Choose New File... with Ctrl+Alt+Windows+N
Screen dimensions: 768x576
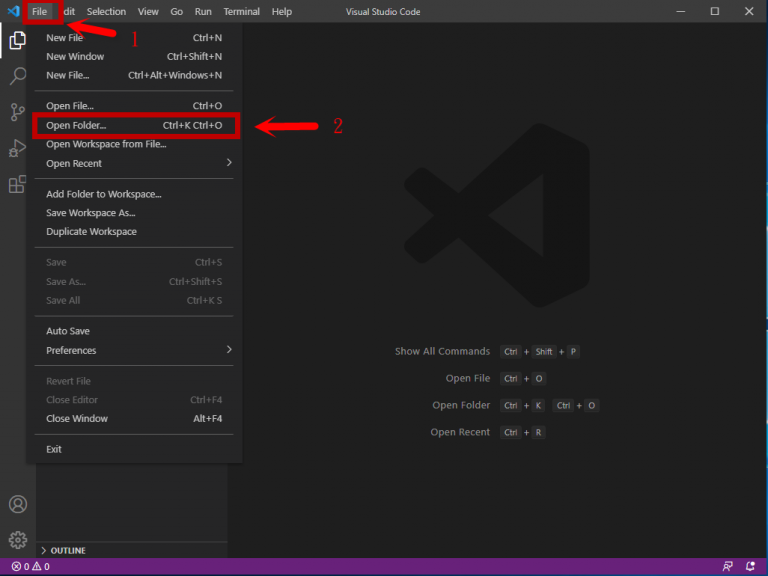point(134,75)
